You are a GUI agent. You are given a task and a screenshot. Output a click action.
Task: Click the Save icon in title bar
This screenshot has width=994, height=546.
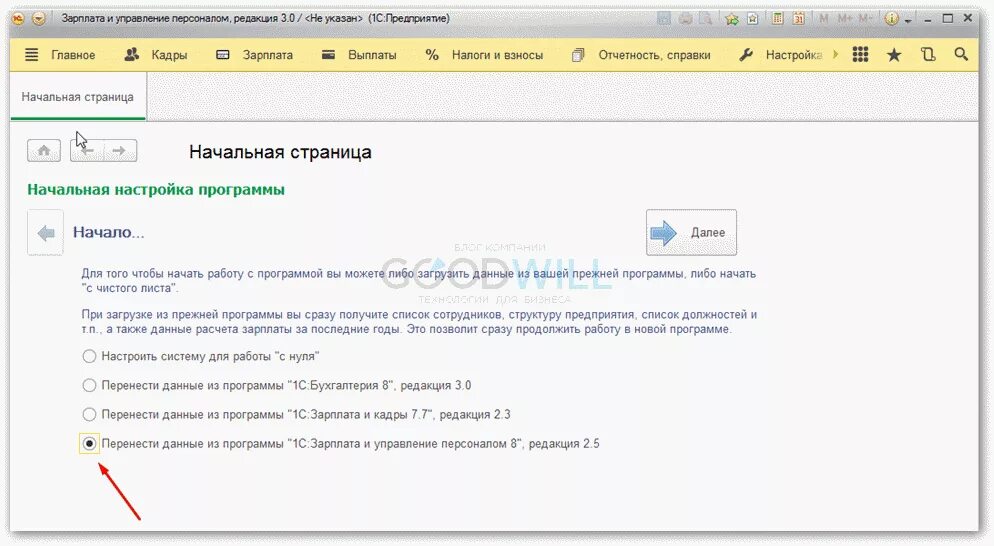664,19
